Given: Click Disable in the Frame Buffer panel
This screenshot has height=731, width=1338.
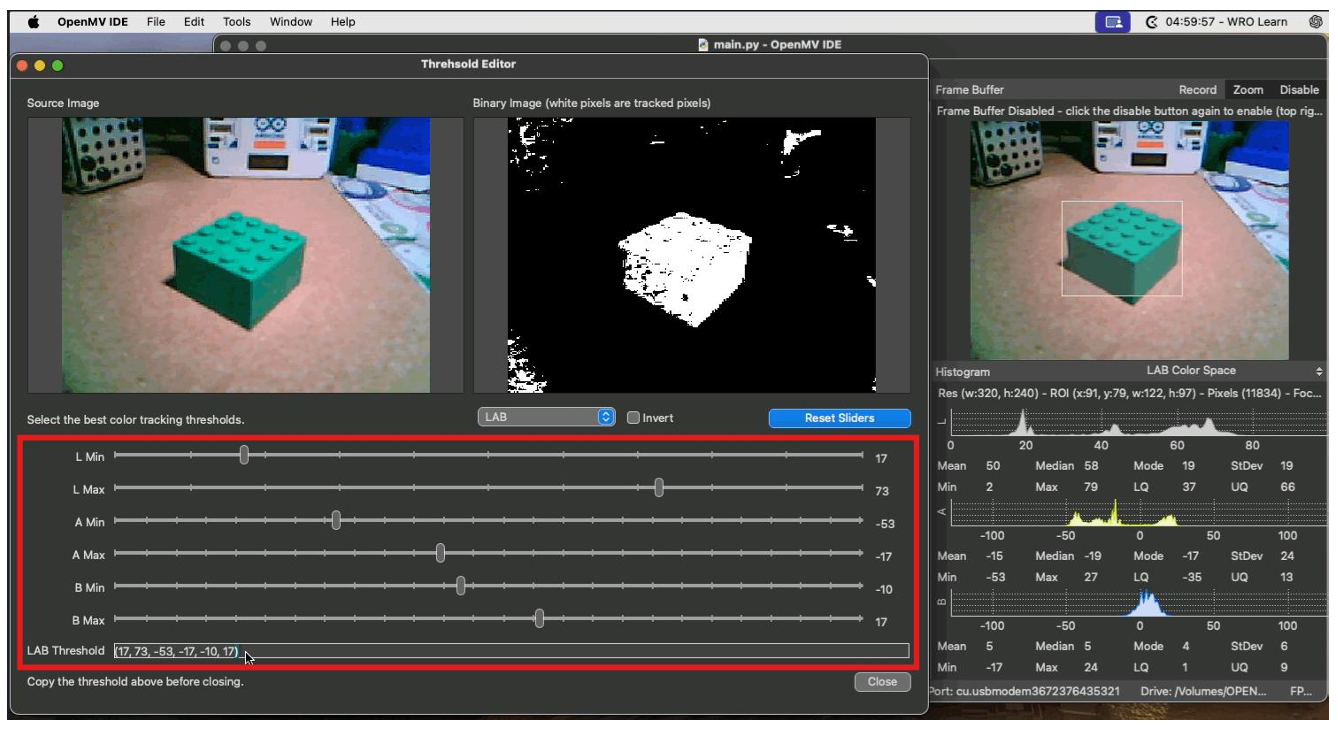Looking at the screenshot, I should click(x=1299, y=90).
